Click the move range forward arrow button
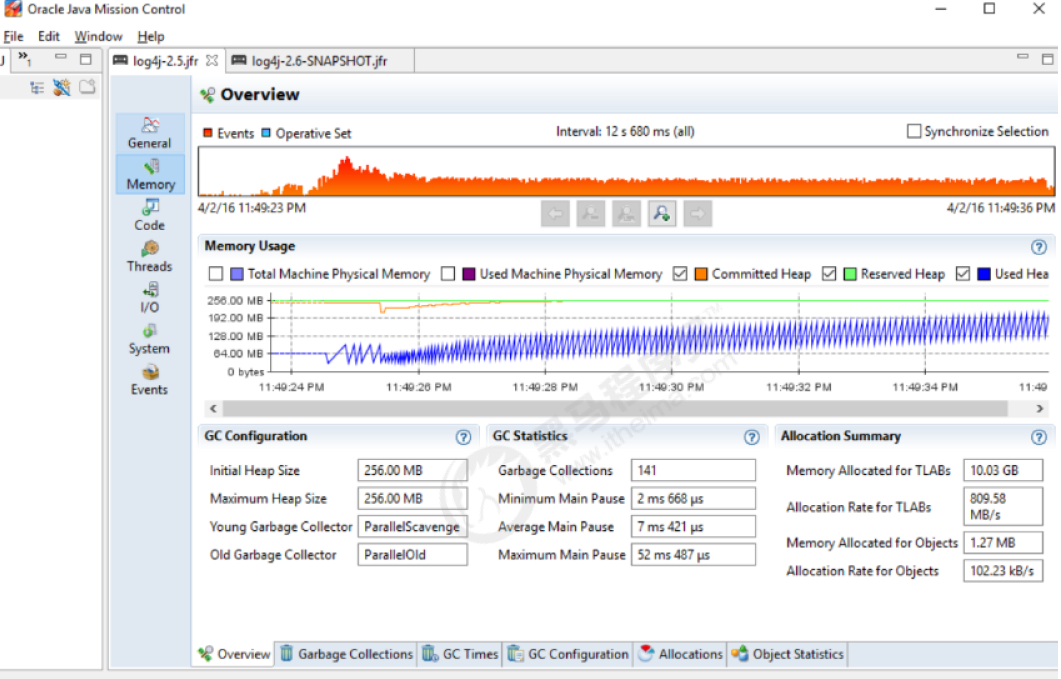The image size is (1061, 679). point(698,214)
